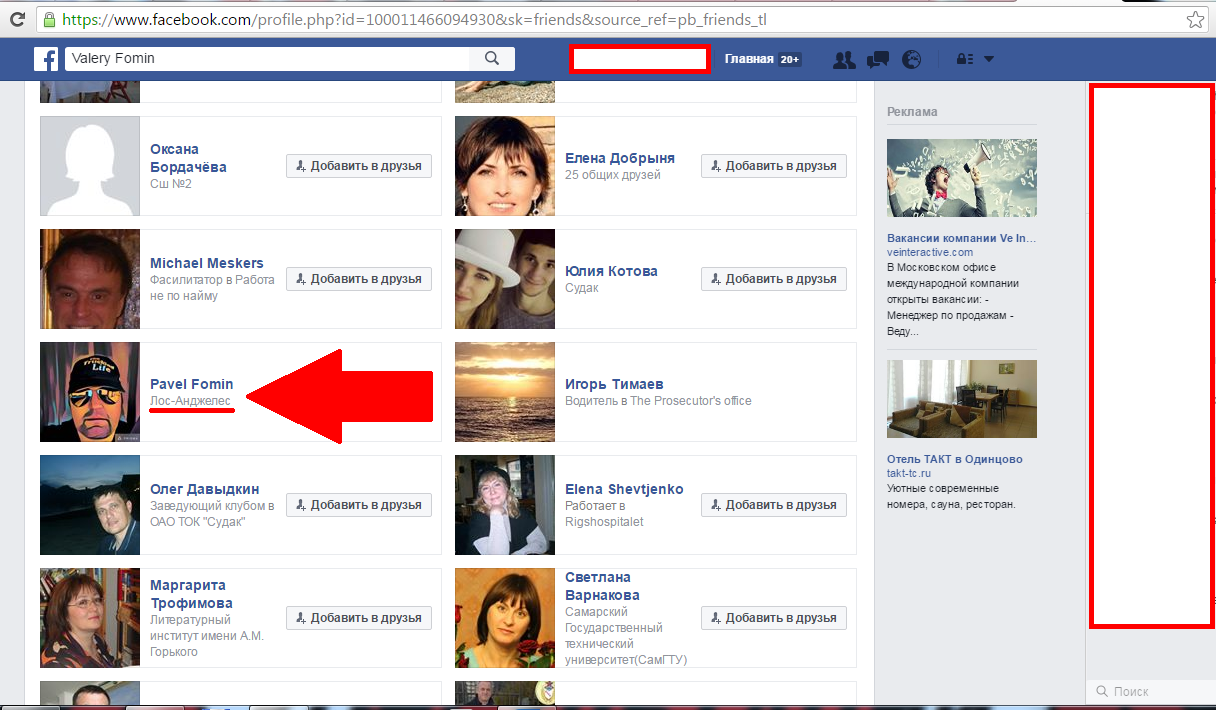Click 'ОАО ТОК "Судак"' under Олег Давыдкин
This screenshot has height=710, width=1216.
coord(198,522)
